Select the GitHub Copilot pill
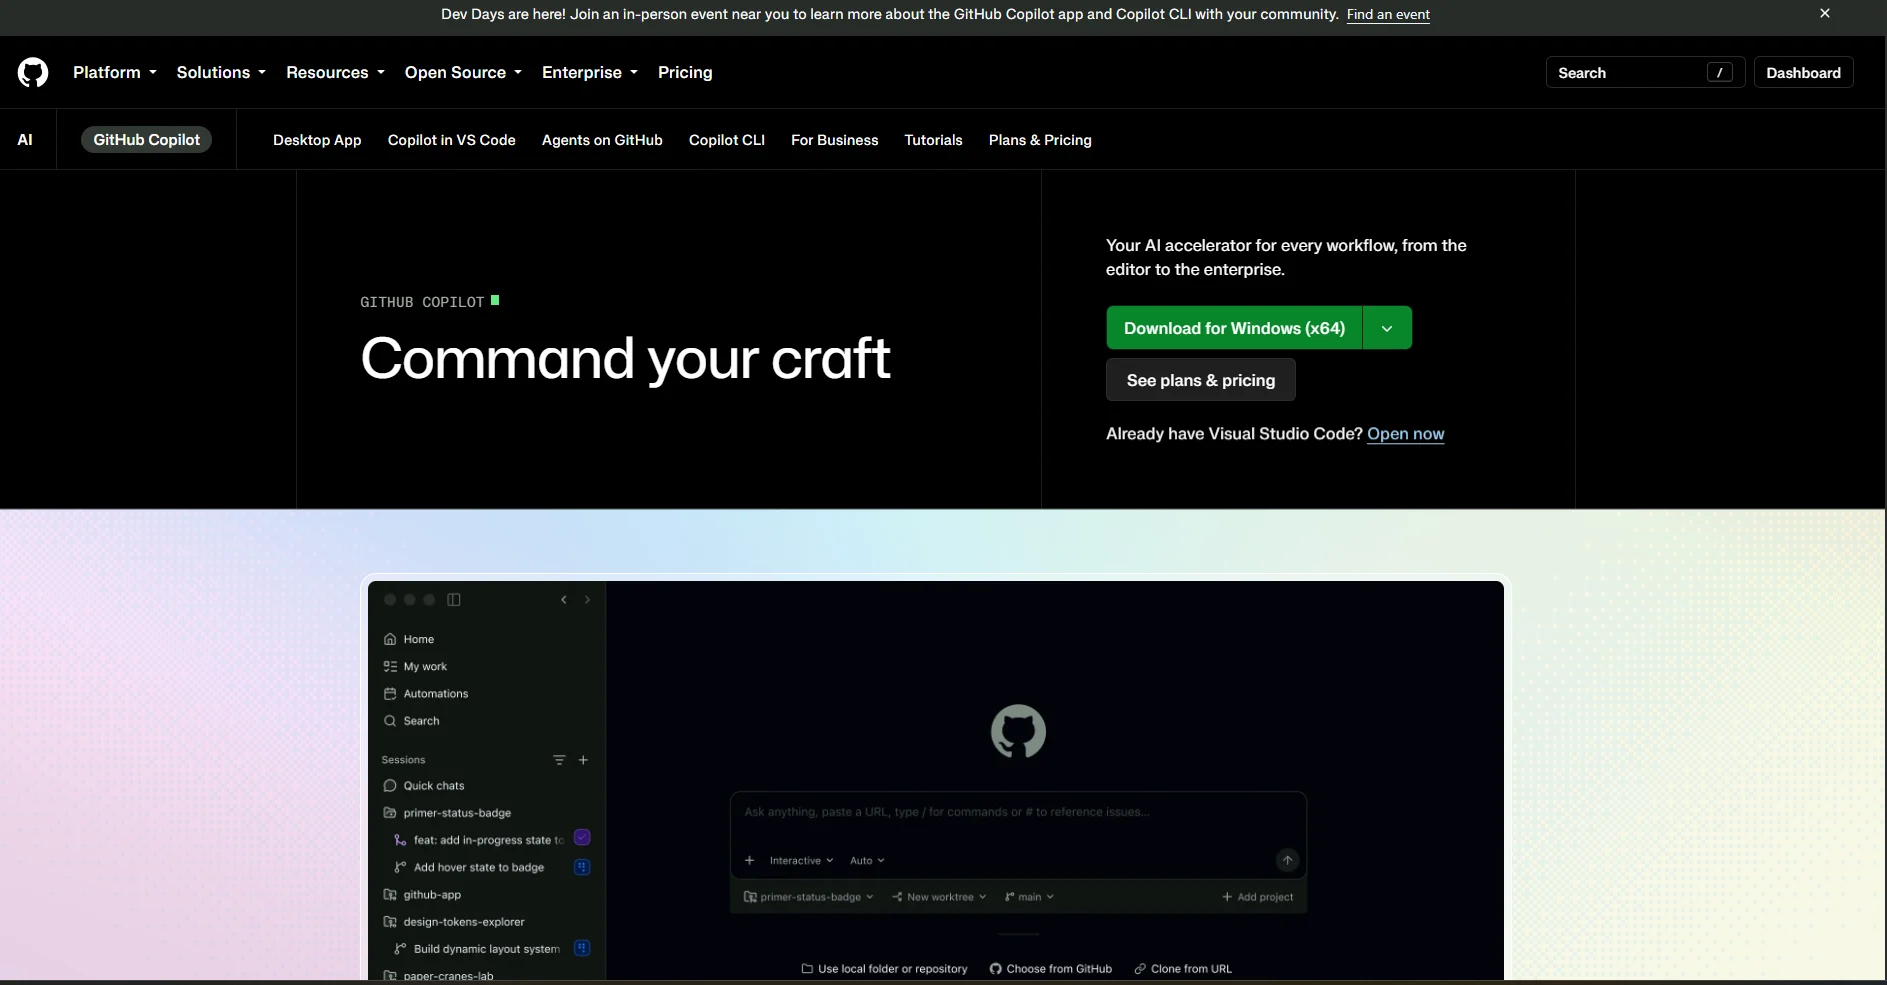1887x985 pixels. [x=146, y=140]
